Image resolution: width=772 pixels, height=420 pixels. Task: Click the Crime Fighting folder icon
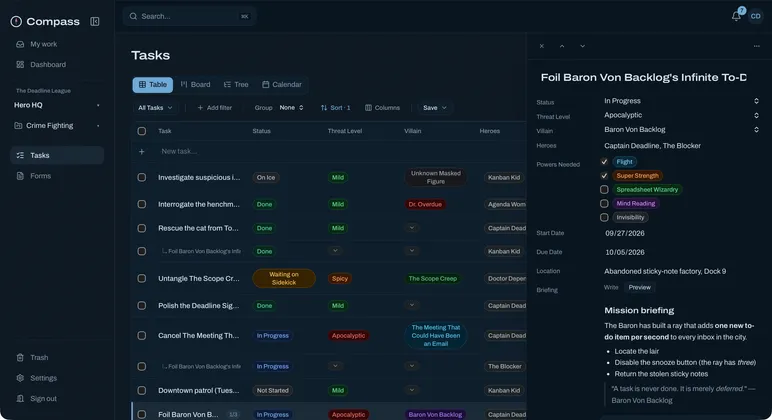[18, 126]
